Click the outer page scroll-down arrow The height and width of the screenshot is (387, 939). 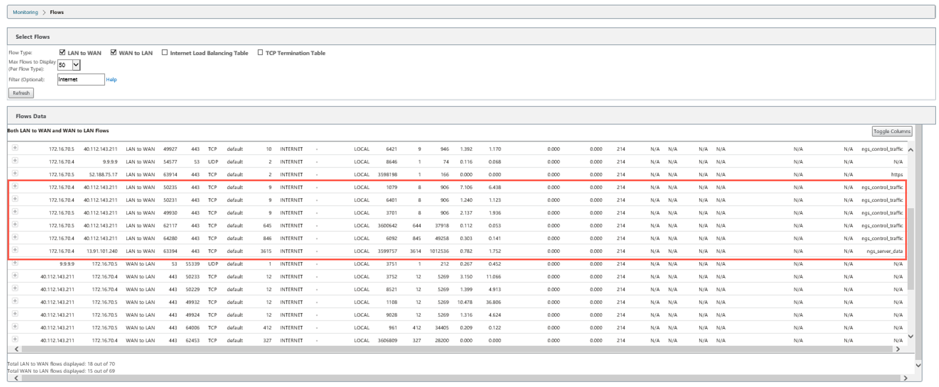(x=920, y=364)
